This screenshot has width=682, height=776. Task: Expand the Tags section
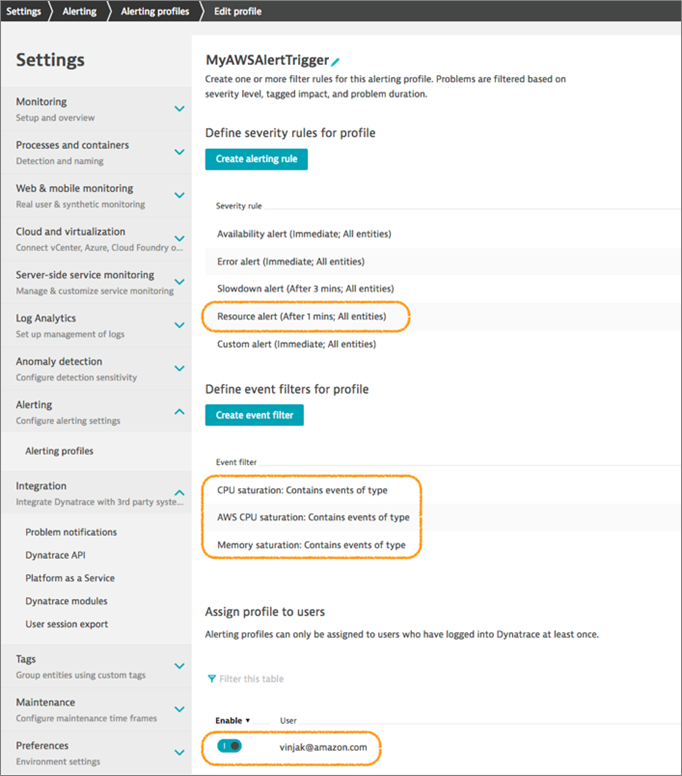[x=180, y=666]
